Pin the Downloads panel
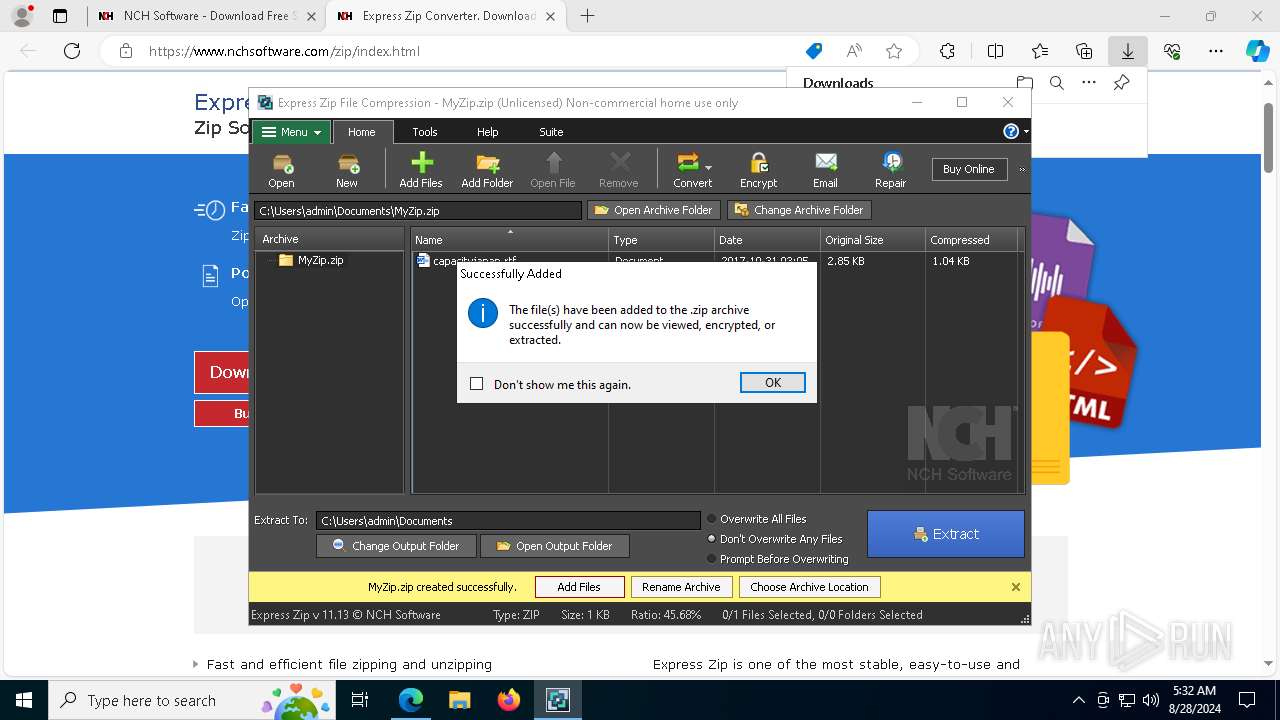1280x720 pixels. pyautogui.click(x=1122, y=83)
